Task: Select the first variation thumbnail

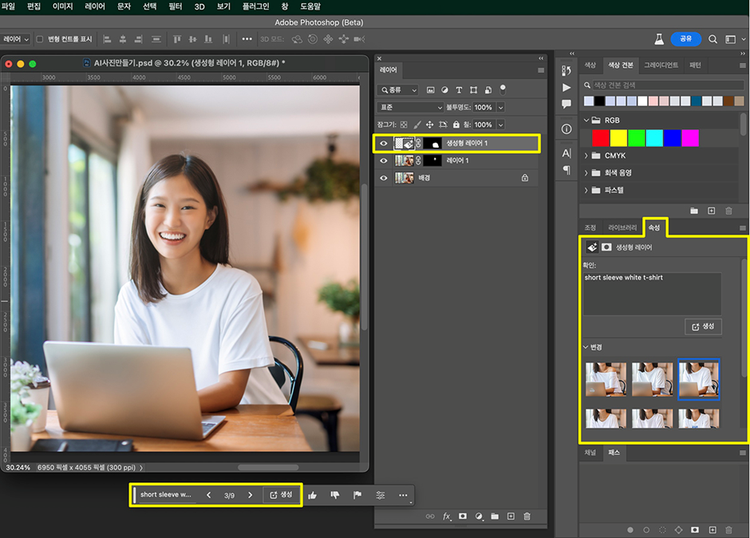Action: [x=606, y=378]
